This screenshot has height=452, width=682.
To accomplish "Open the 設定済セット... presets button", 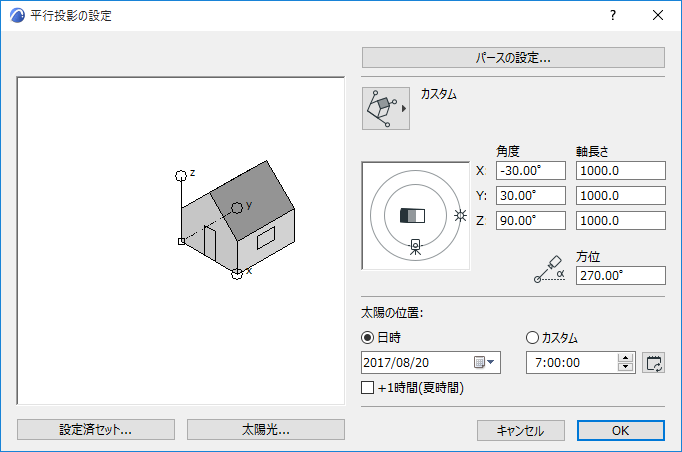I will (x=96, y=430).
